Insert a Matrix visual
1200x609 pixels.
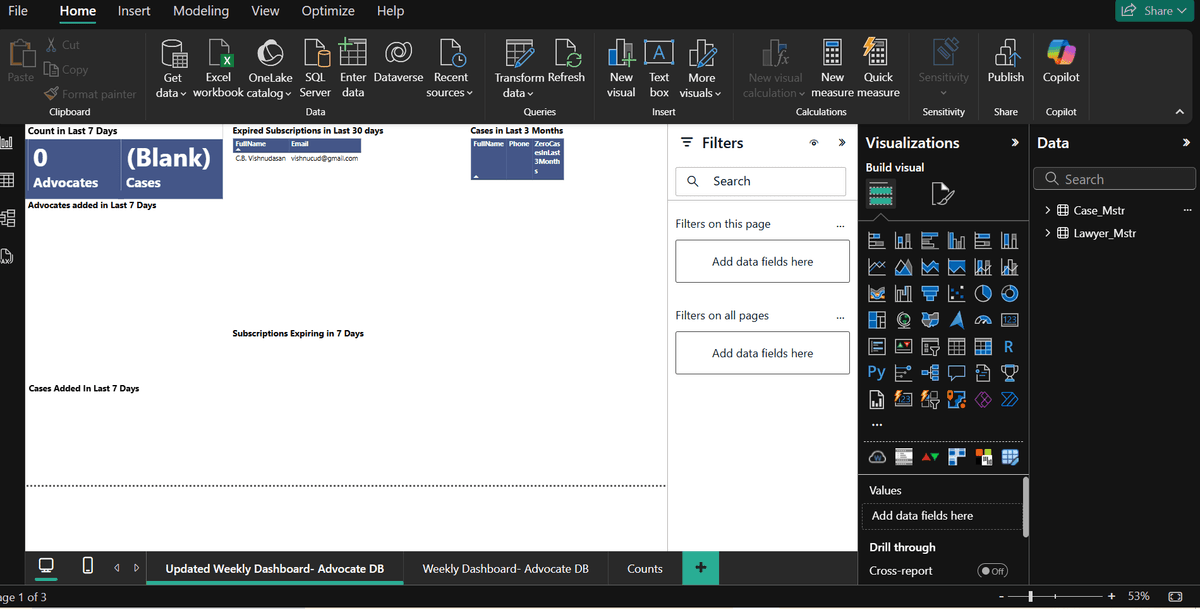pos(982,346)
